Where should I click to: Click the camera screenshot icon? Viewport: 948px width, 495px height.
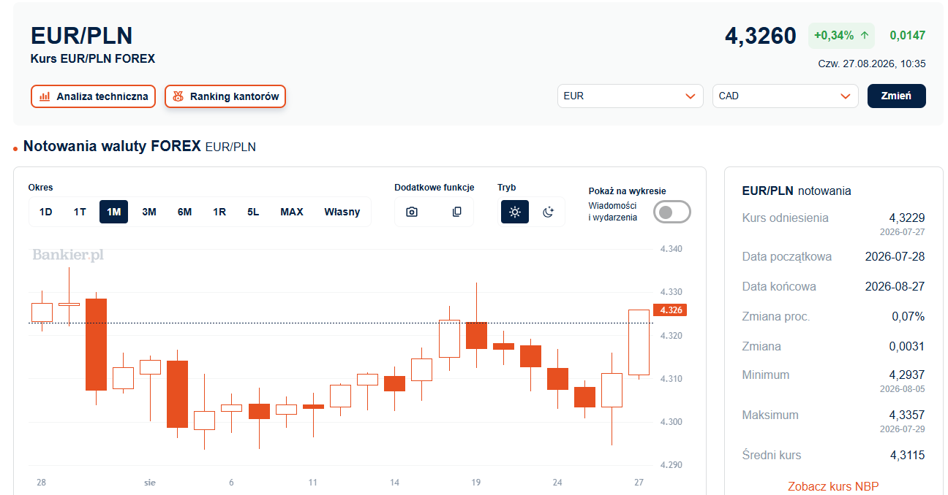[x=412, y=212]
